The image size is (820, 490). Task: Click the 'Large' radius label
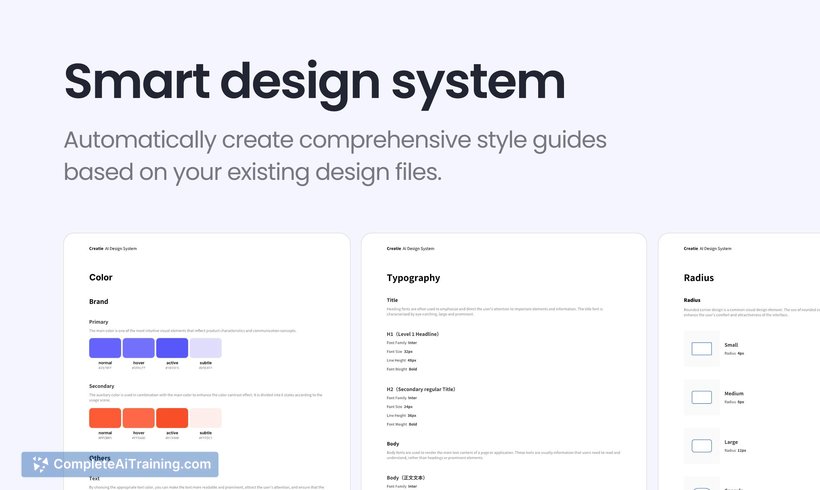click(x=731, y=442)
